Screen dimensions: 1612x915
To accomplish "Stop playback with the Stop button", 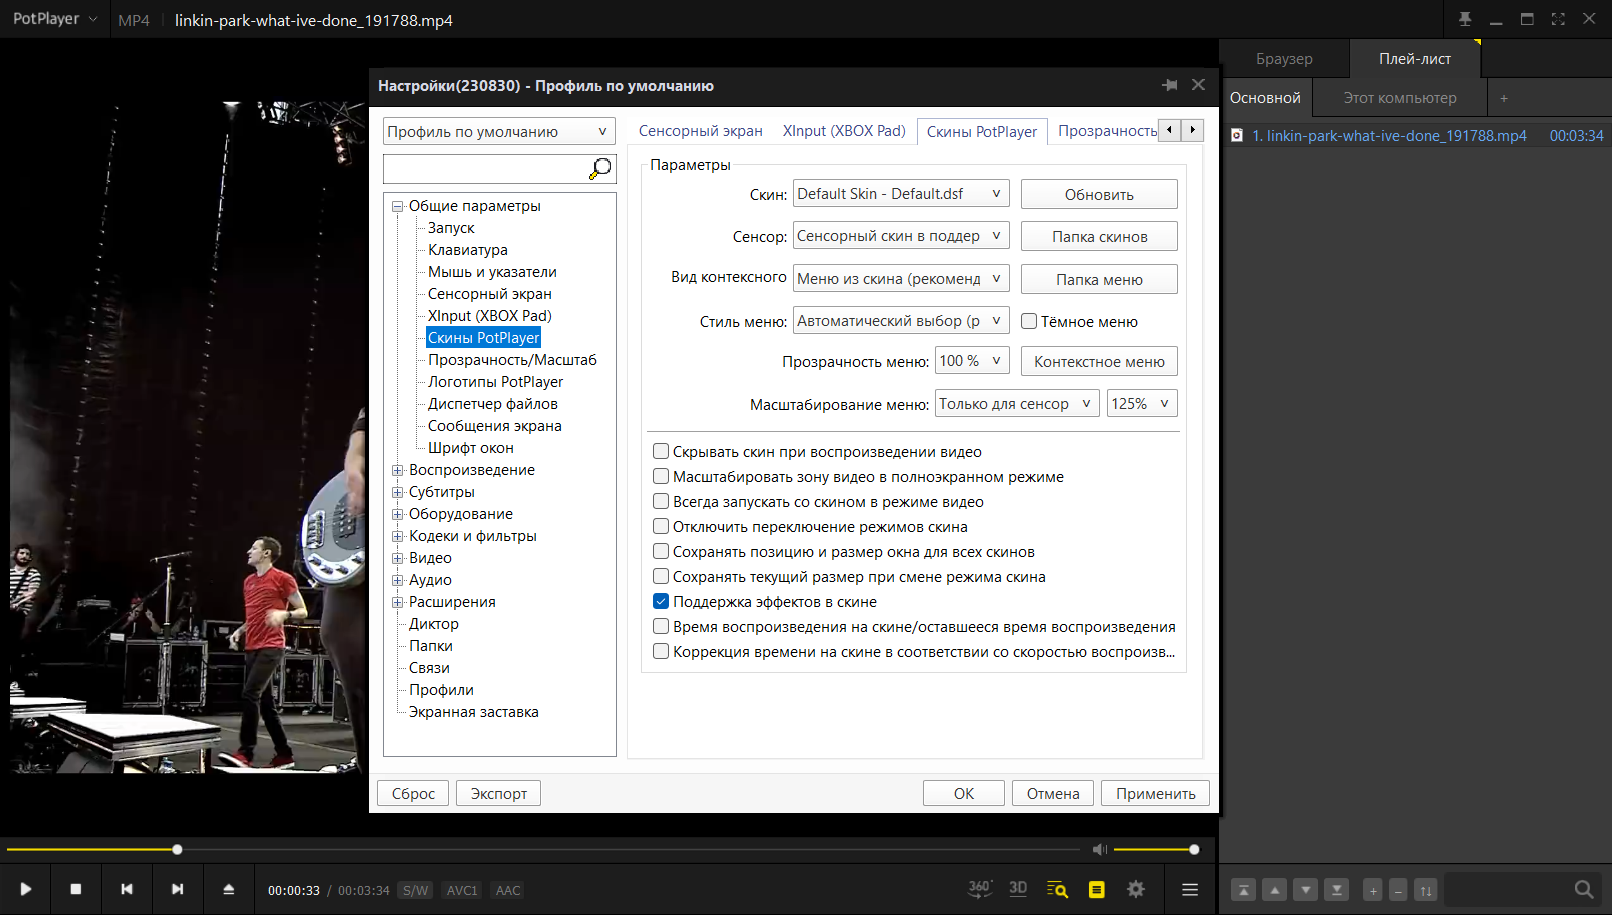I will [76, 889].
